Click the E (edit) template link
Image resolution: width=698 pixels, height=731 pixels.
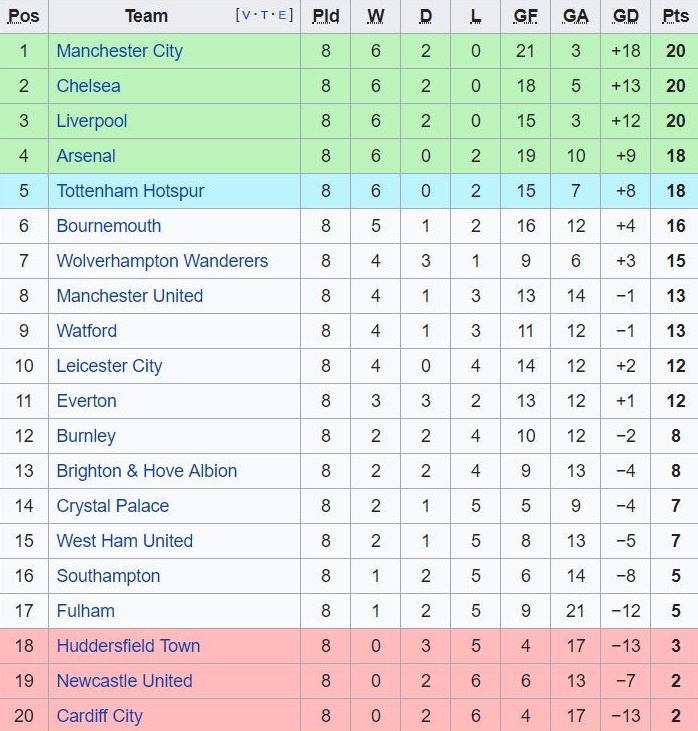(283, 15)
